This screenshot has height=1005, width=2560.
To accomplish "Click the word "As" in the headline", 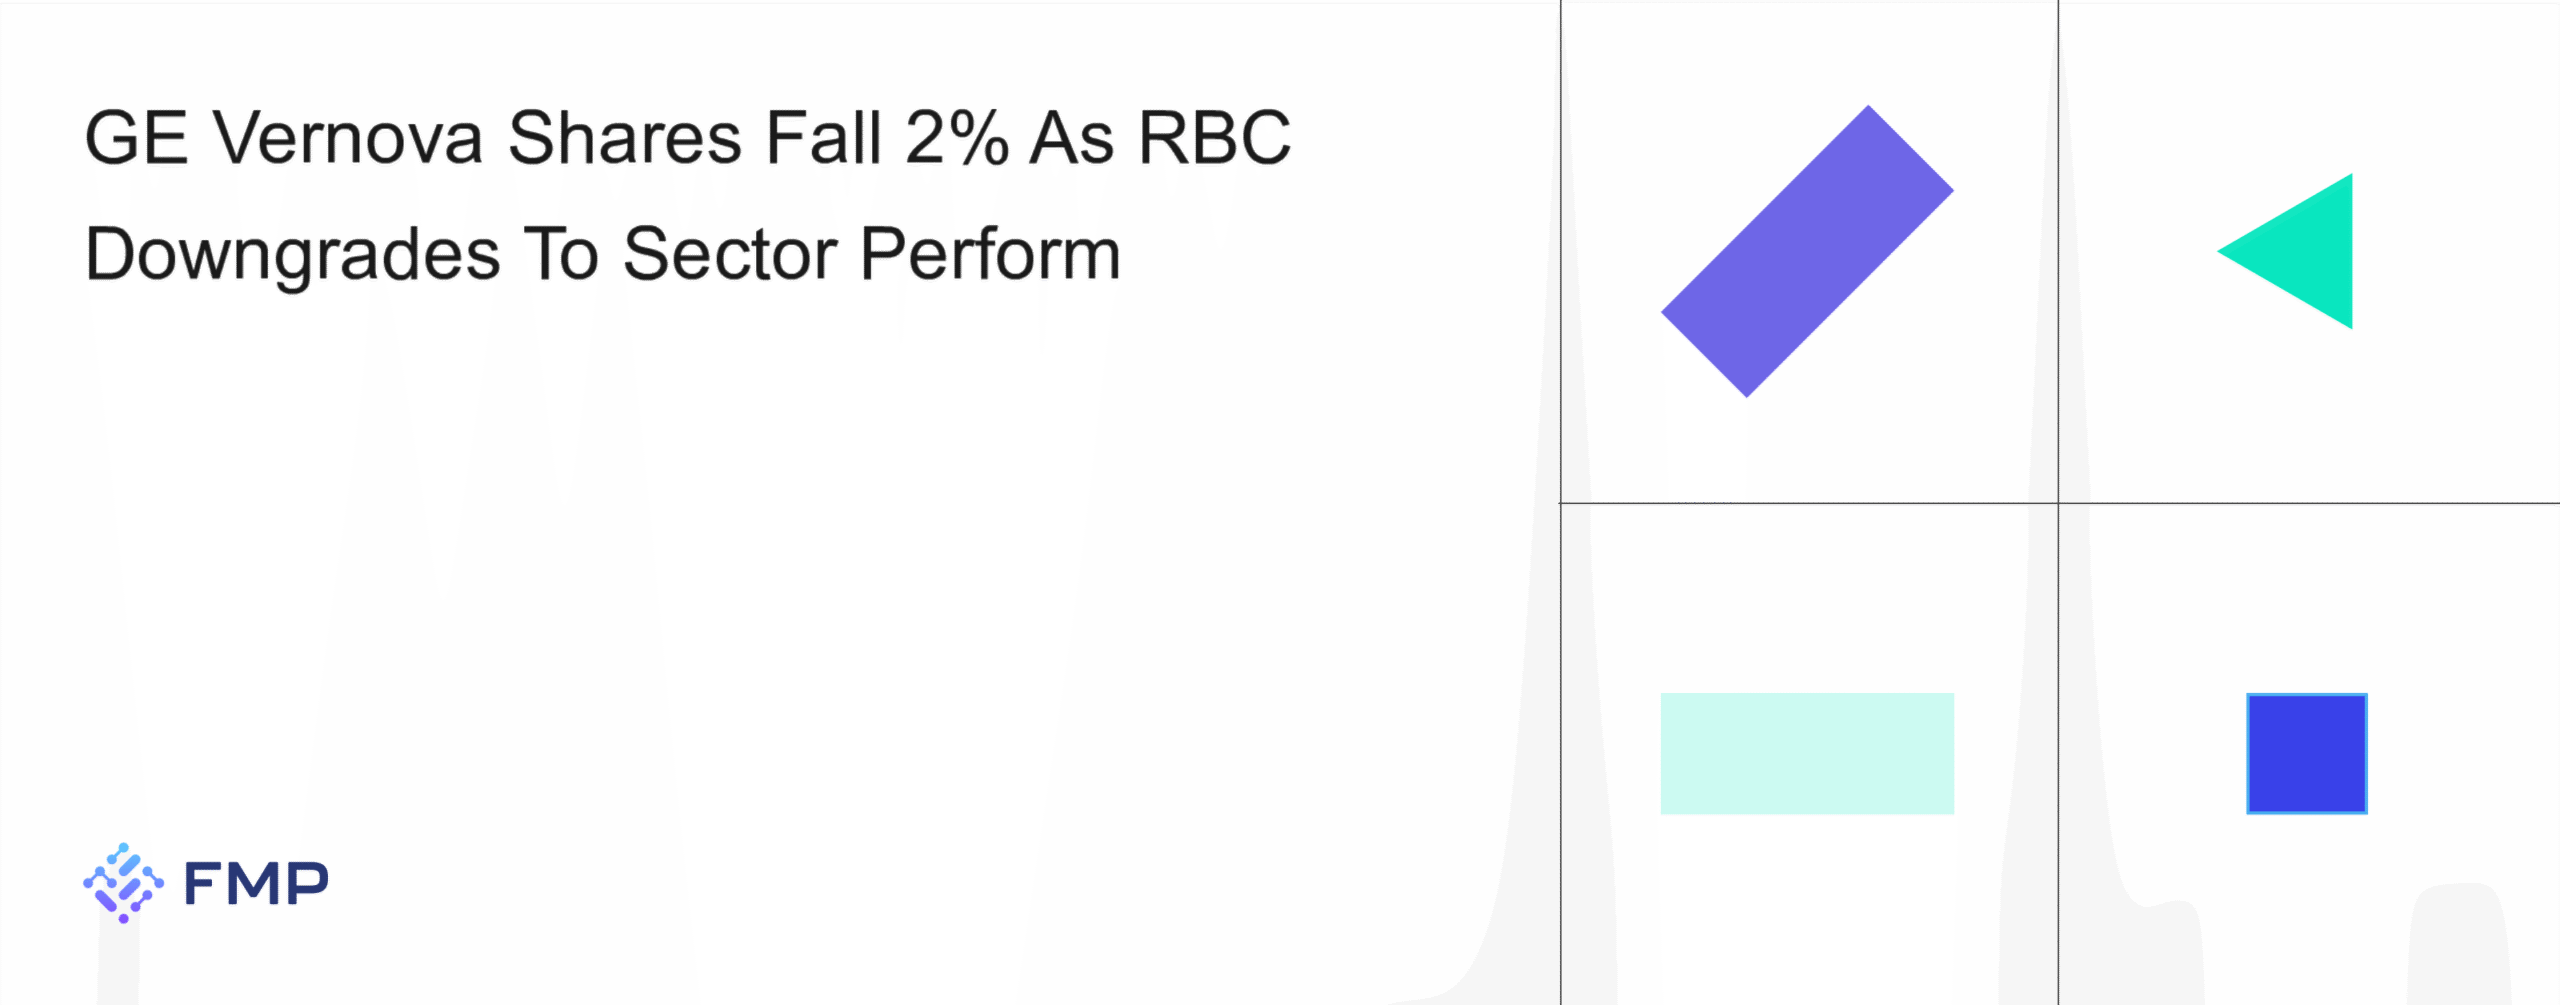I will pos(1071,138).
